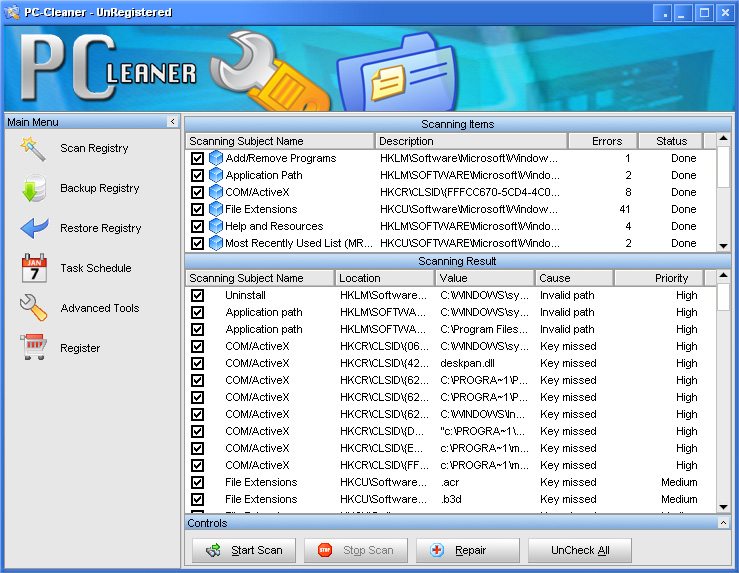Click the down arrow of Scanning Items scrollbar

(x=723, y=246)
